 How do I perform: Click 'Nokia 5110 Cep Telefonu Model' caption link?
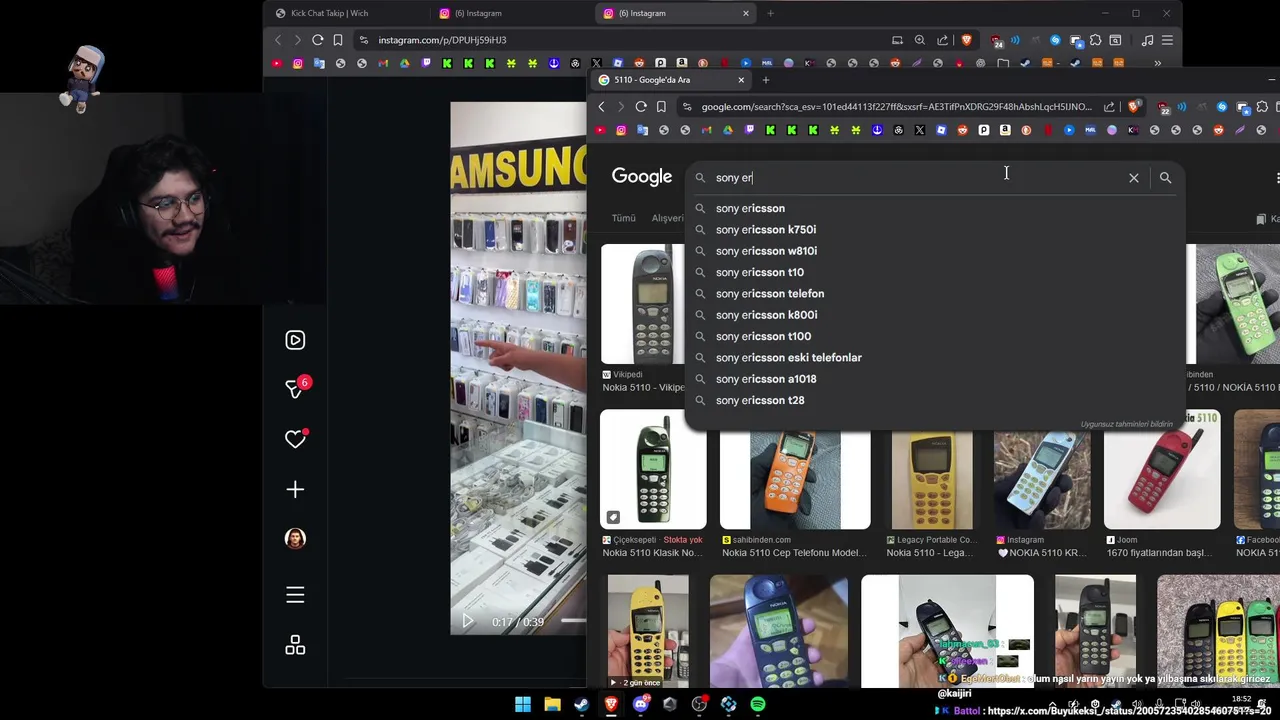tap(794, 553)
